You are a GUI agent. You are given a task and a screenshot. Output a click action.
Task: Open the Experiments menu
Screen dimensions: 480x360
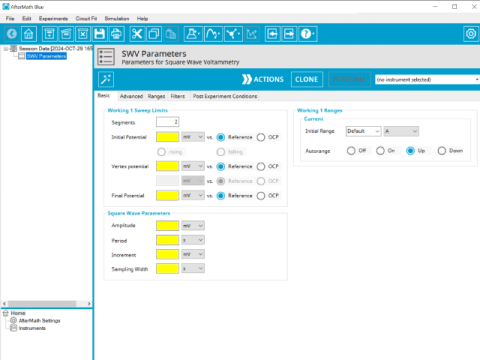click(x=53, y=18)
